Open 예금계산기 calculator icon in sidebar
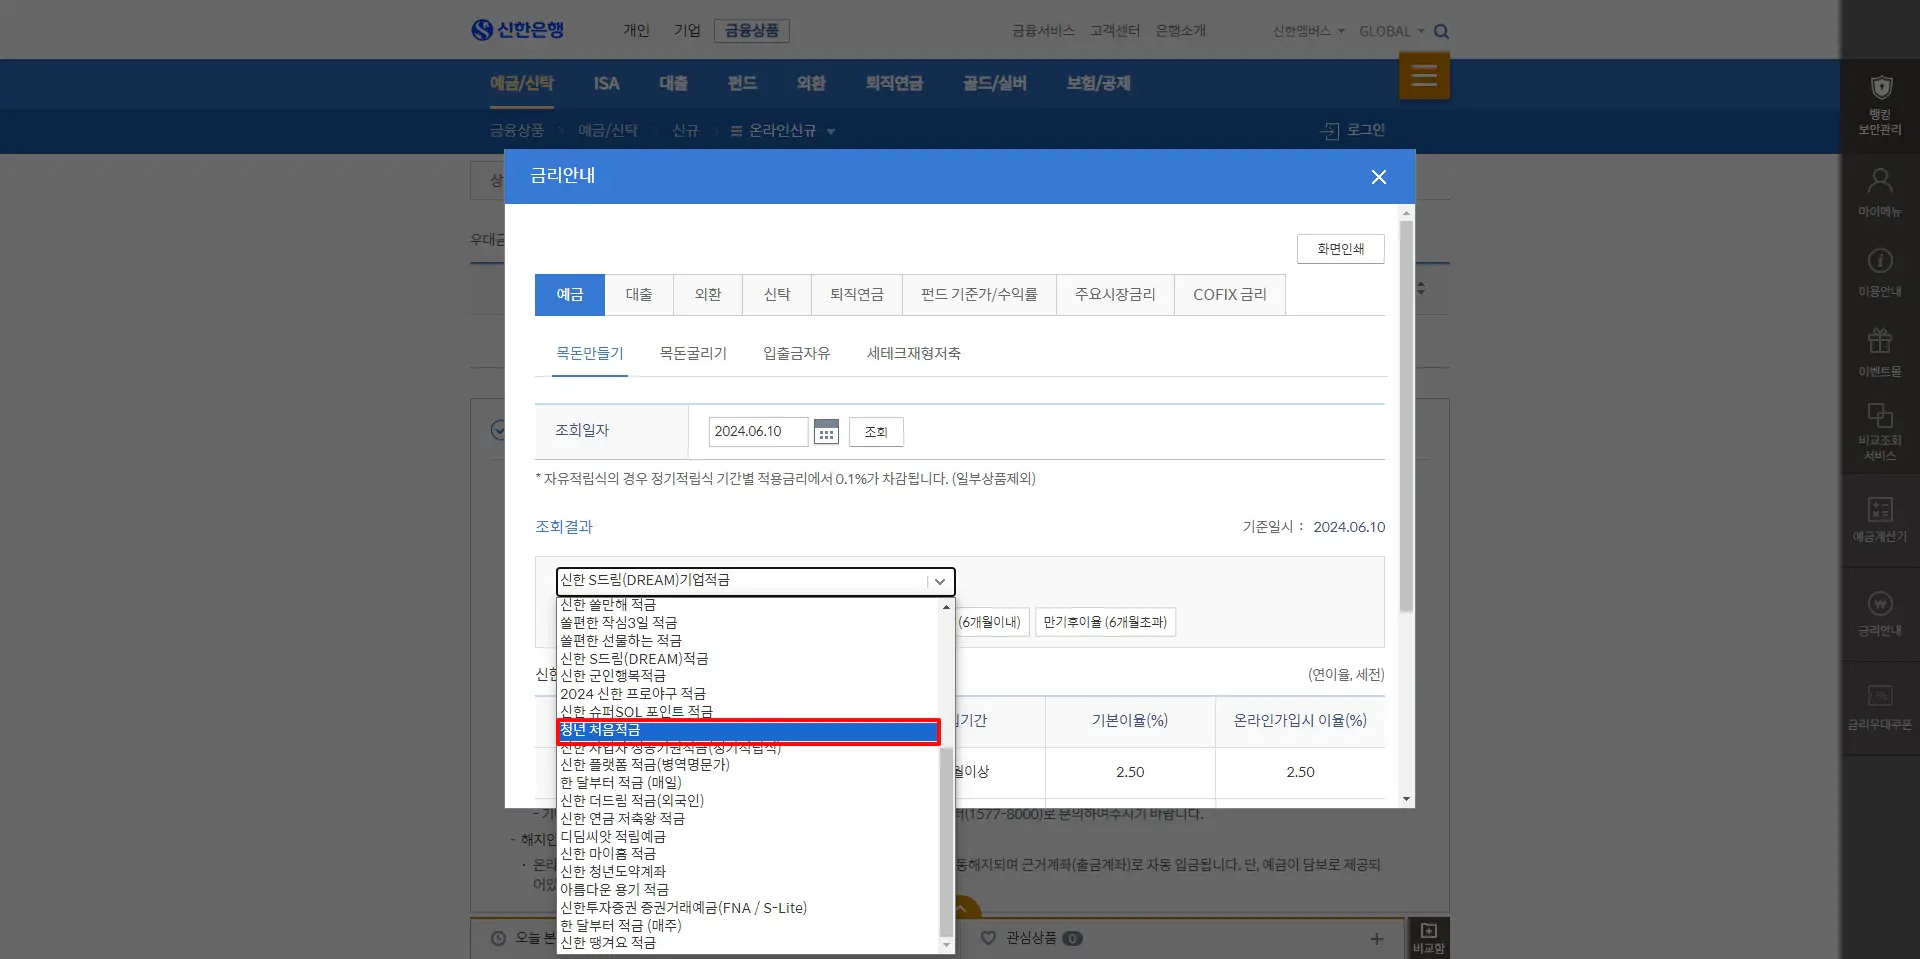Image resolution: width=1920 pixels, height=959 pixels. tap(1880, 519)
